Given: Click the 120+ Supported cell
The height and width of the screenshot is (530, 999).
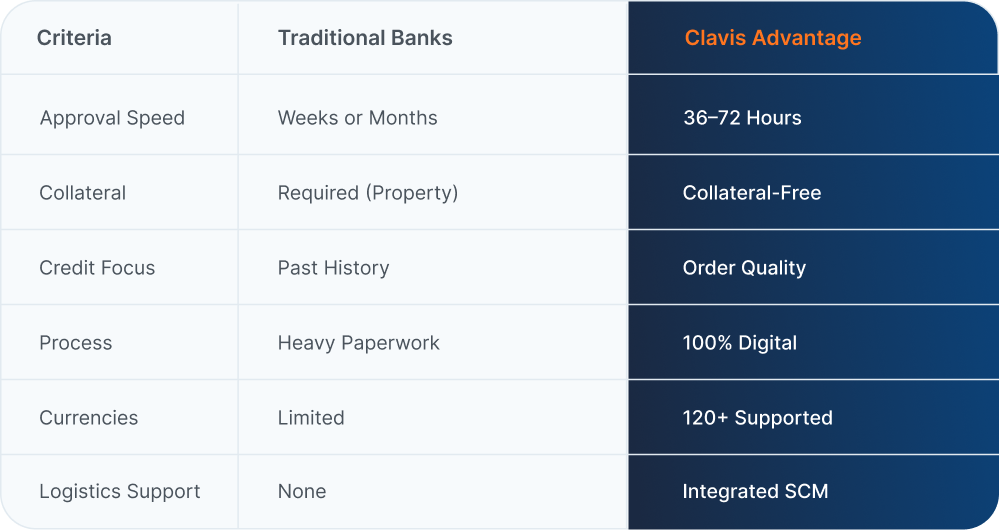Looking at the screenshot, I should click(x=757, y=418).
